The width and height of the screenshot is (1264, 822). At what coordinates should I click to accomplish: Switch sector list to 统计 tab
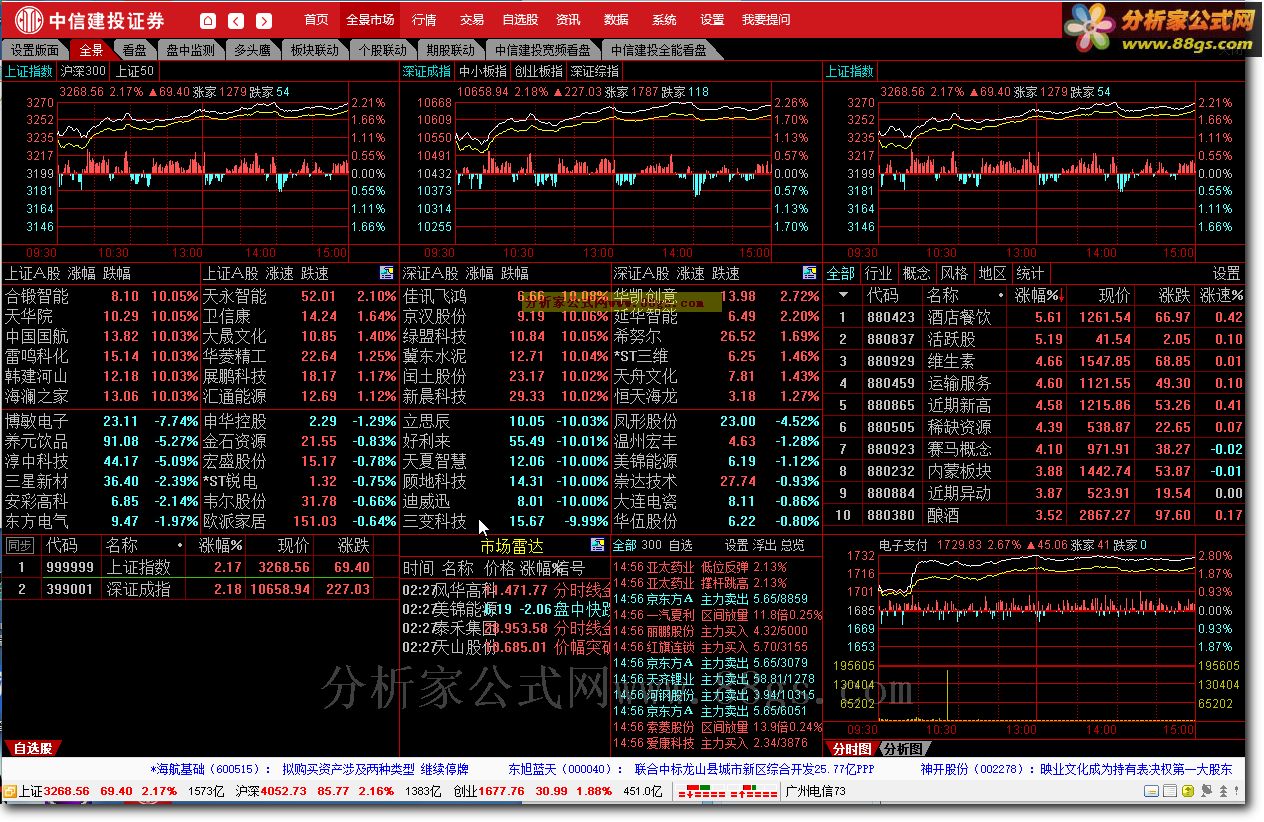(1030, 273)
